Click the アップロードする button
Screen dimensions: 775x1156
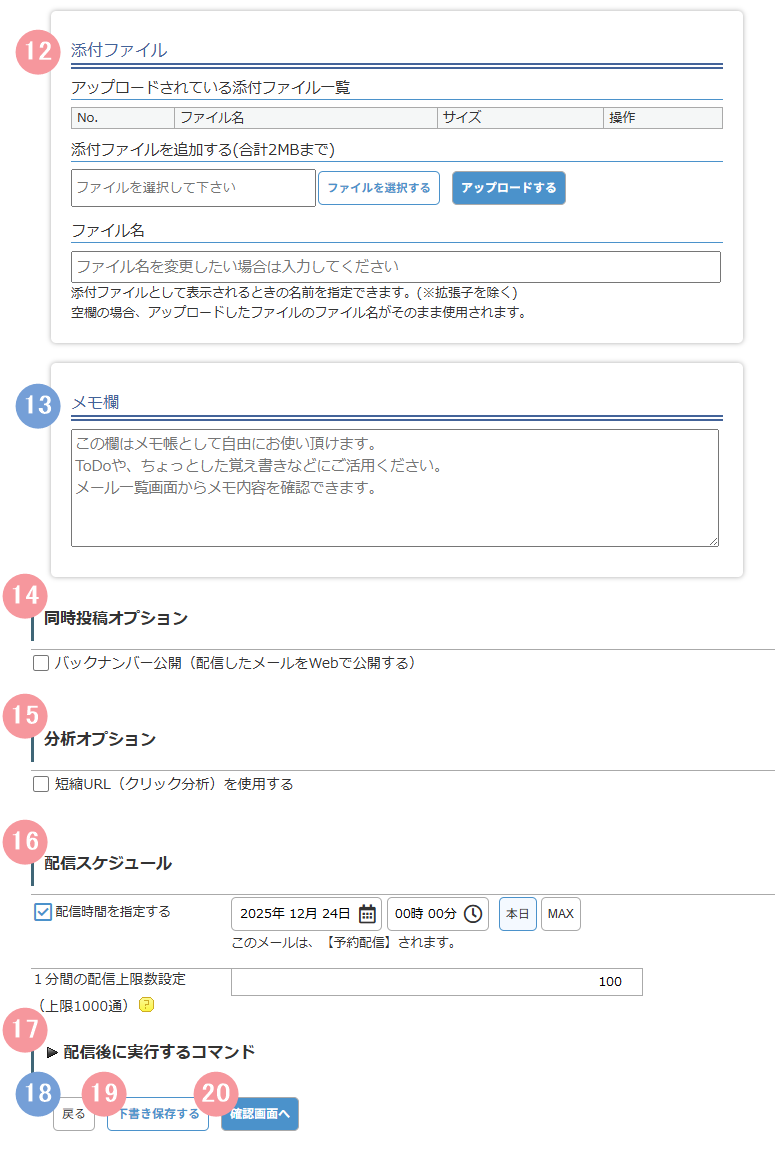click(x=508, y=188)
